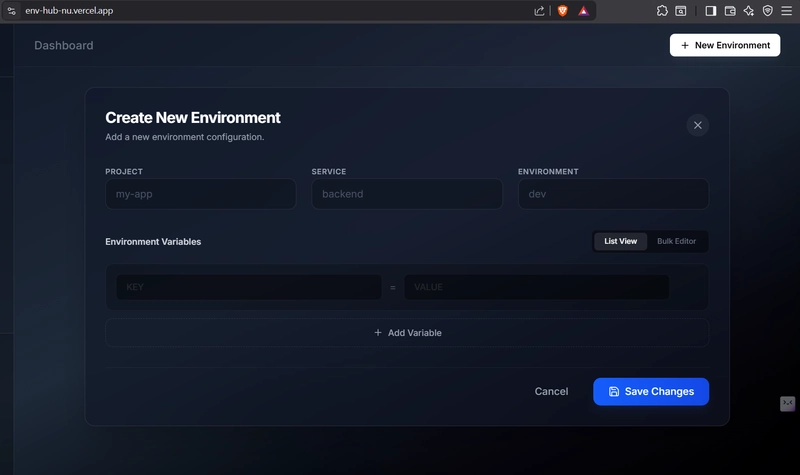
Task: Close the Create New Environment dialog
Action: (697, 125)
